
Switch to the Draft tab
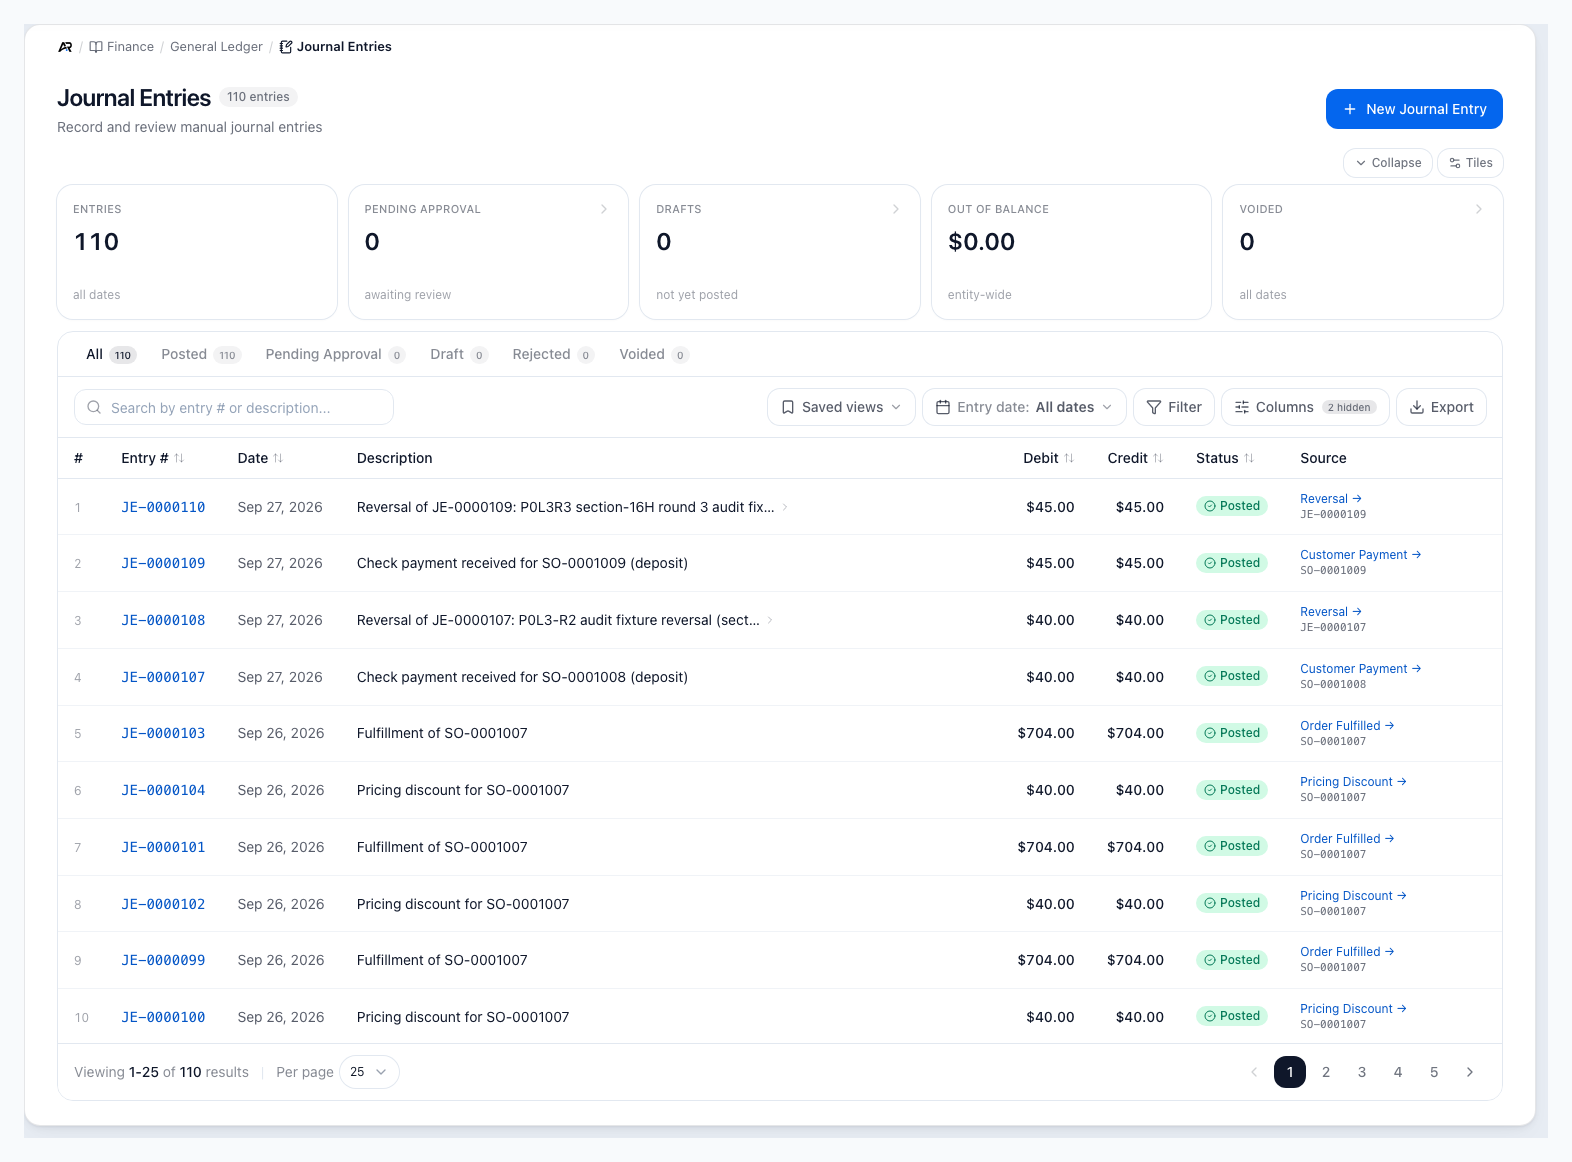(458, 354)
